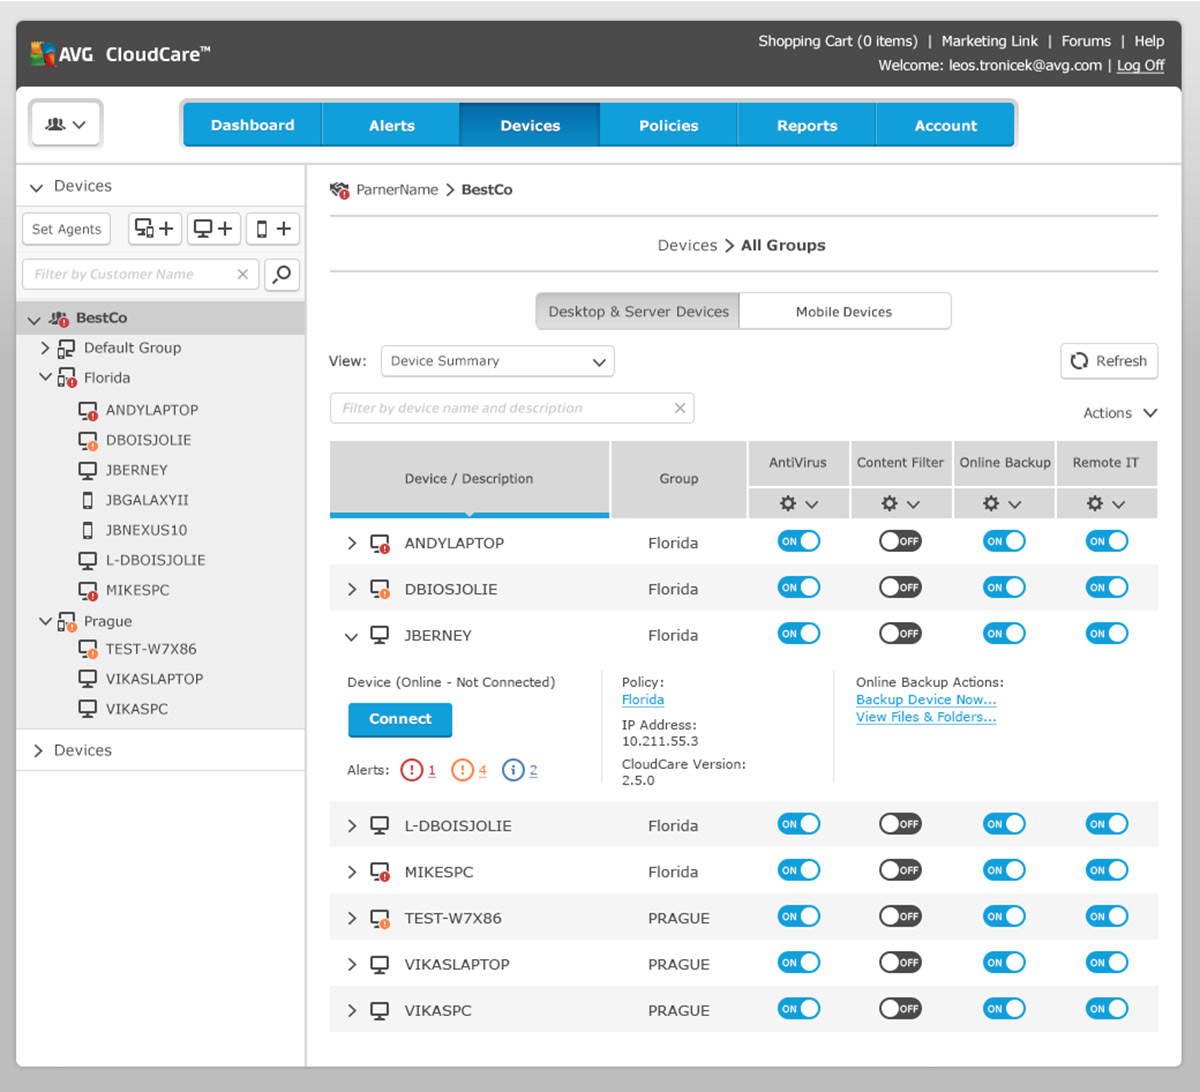
Task: Click the Log Off link
Action: (x=1140, y=65)
